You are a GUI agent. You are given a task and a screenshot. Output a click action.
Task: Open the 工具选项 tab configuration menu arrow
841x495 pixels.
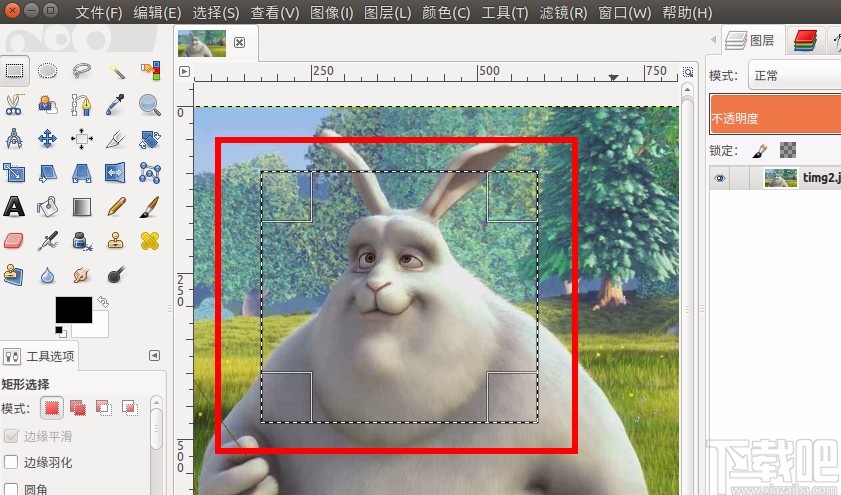(154, 356)
